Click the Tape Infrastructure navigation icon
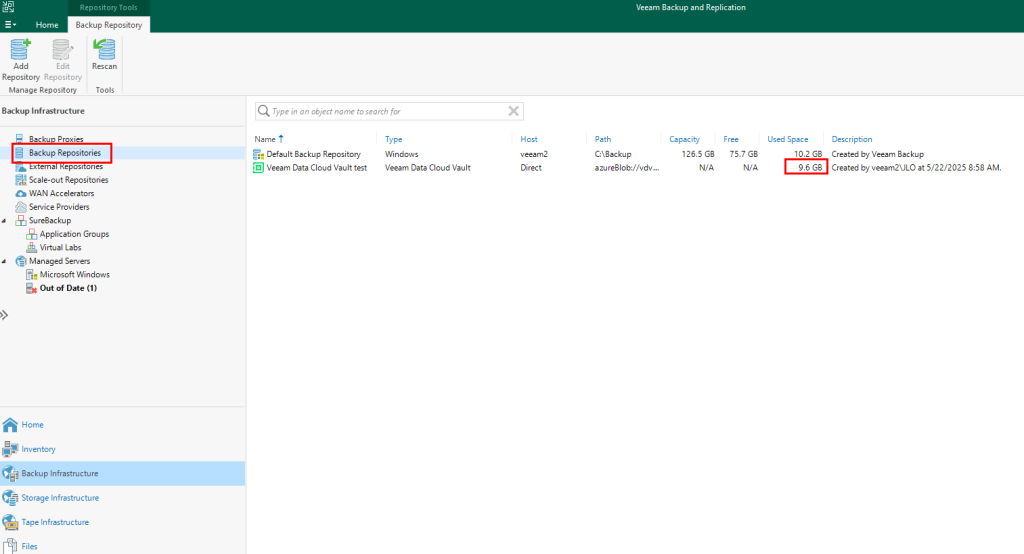1024x554 pixels. click(x=10, y=522)
